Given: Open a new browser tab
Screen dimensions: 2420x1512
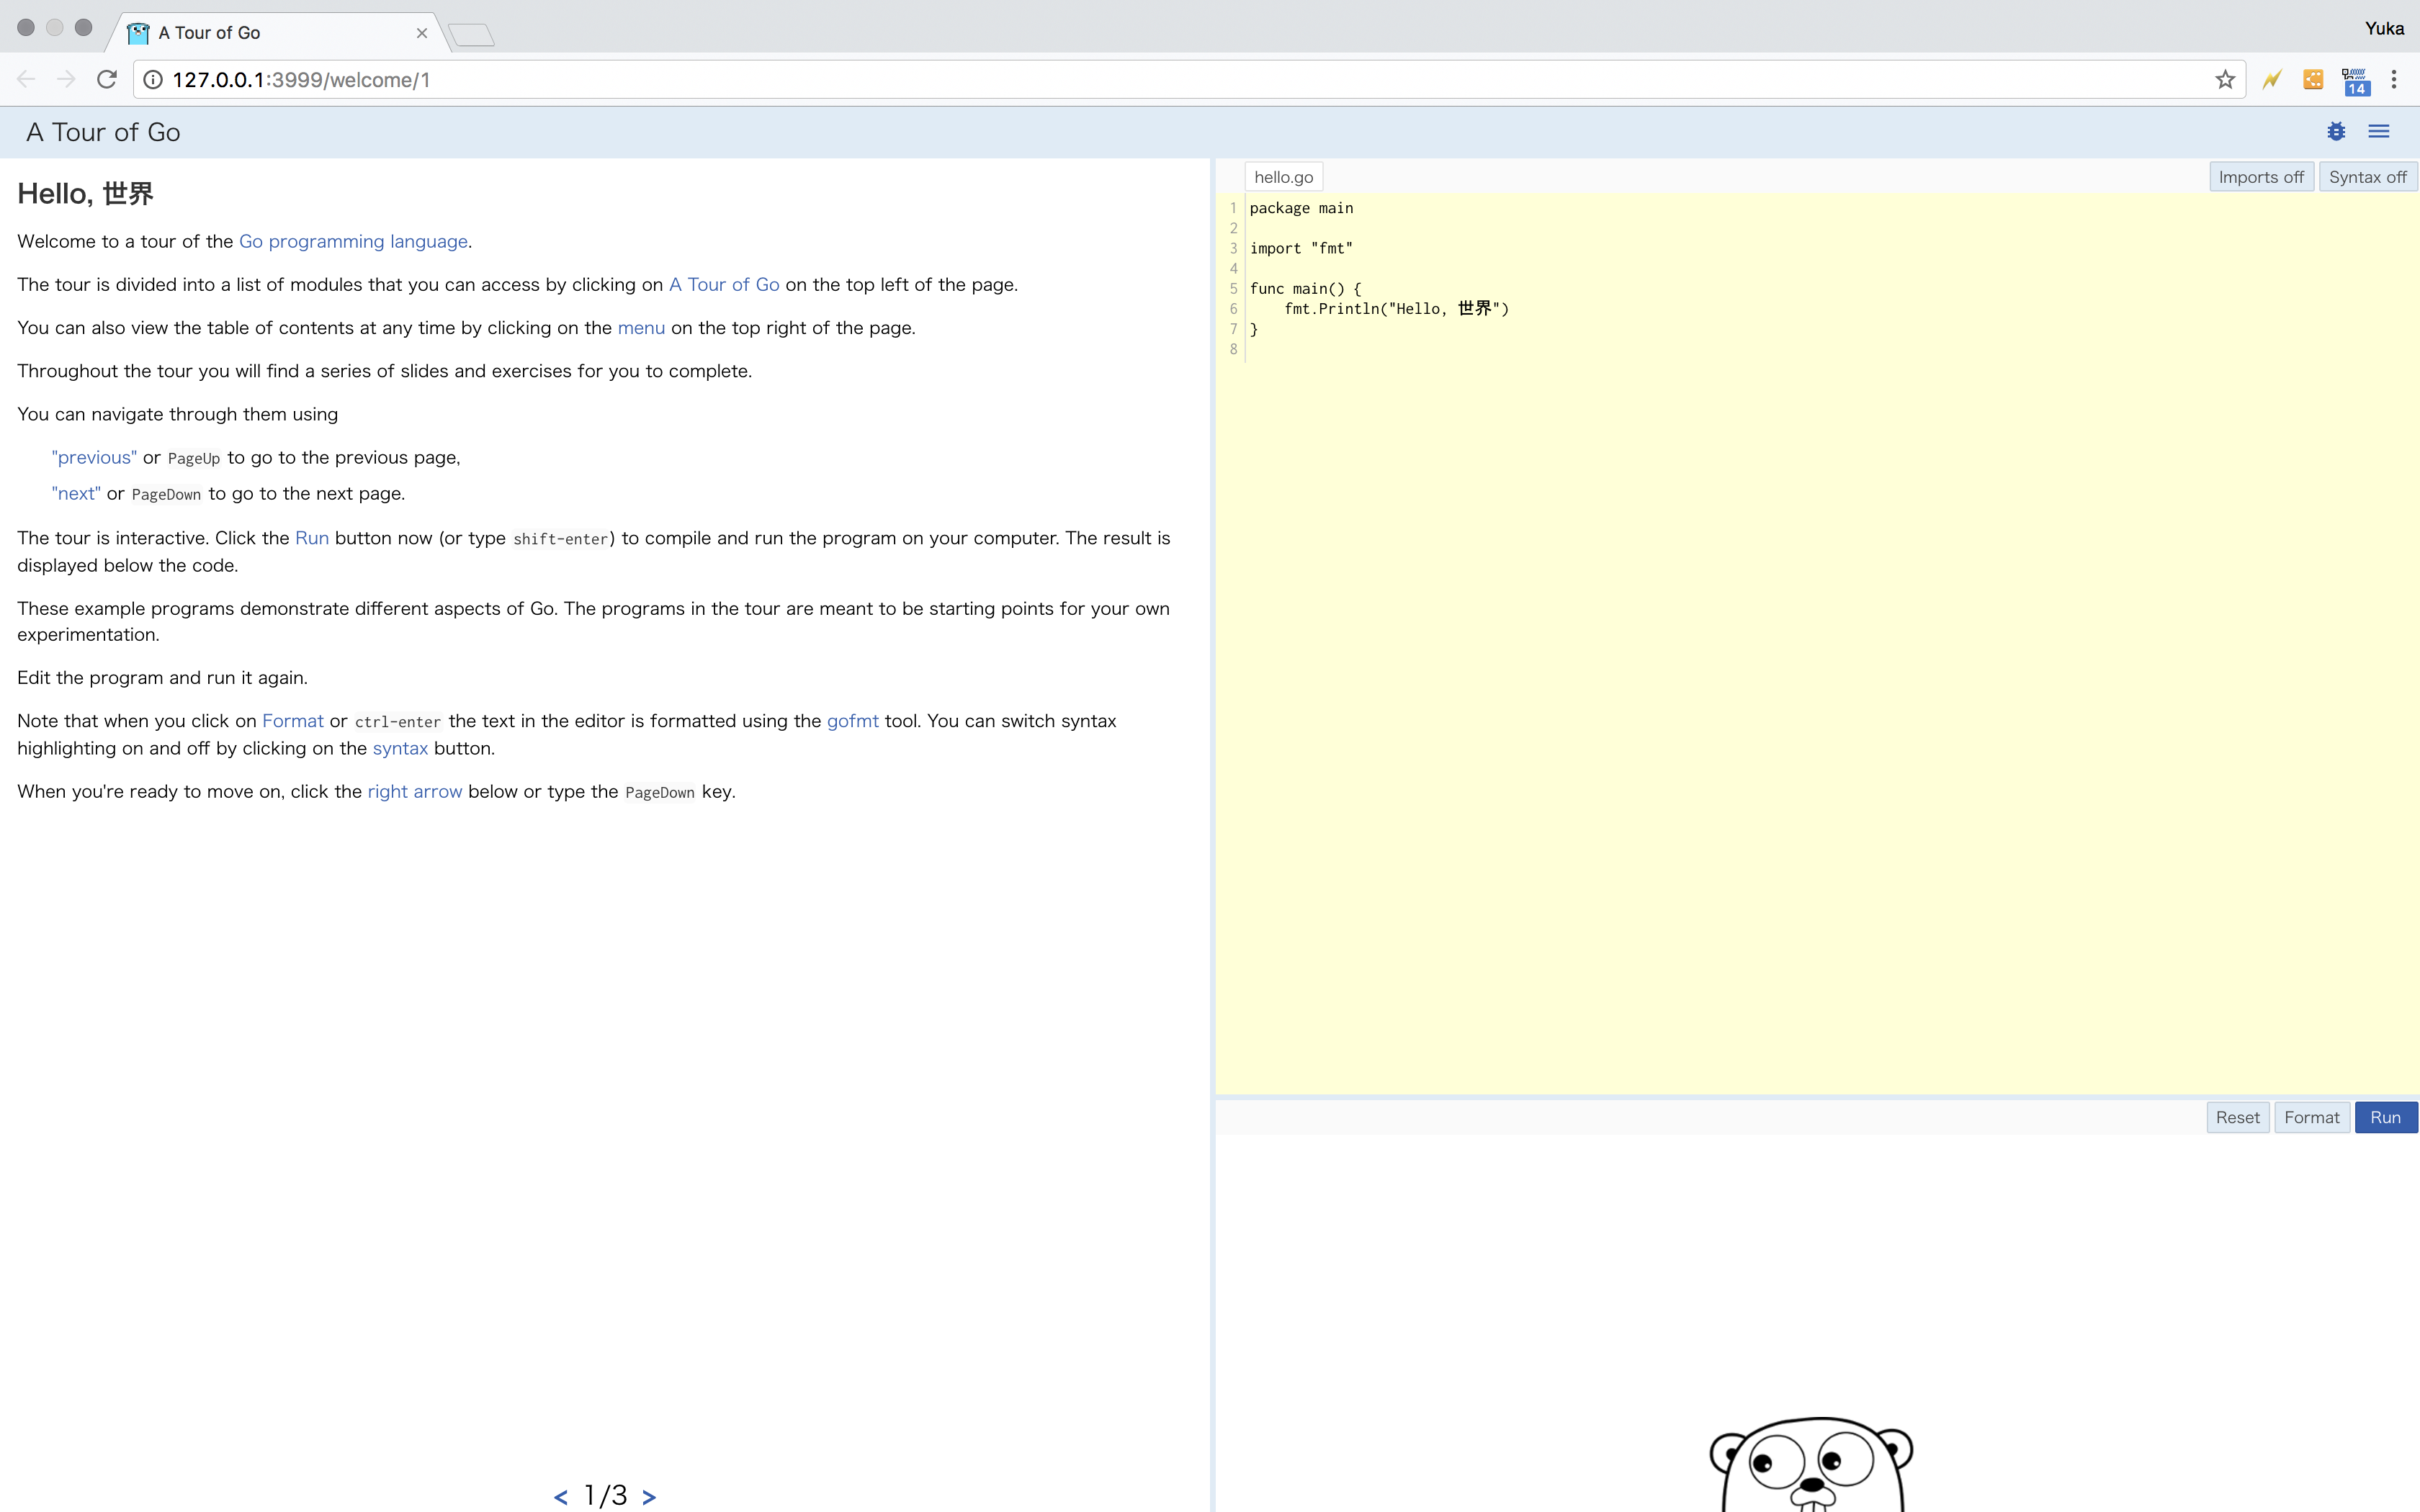Looking at the screenshot, I should pos(472,35).
